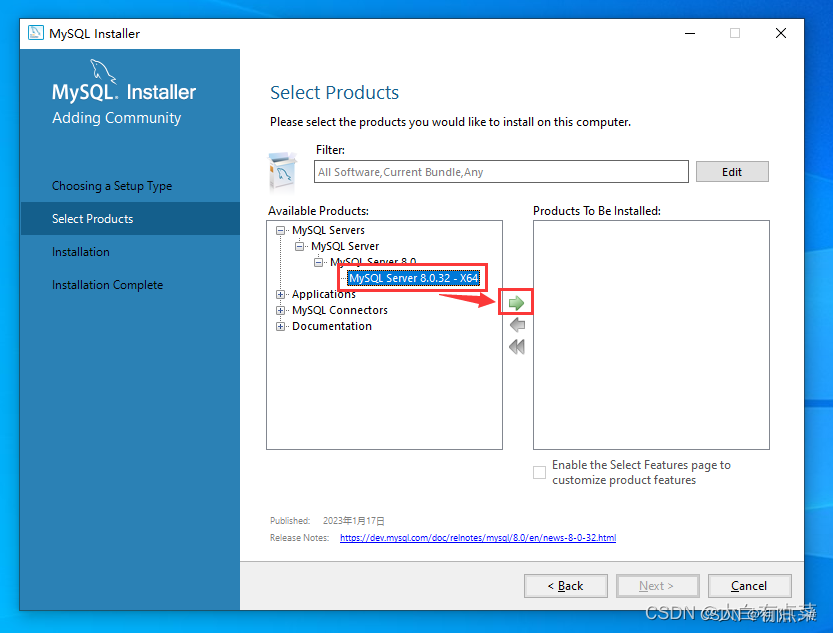Remove all products with the double left arrow

(x=517, y=347)
